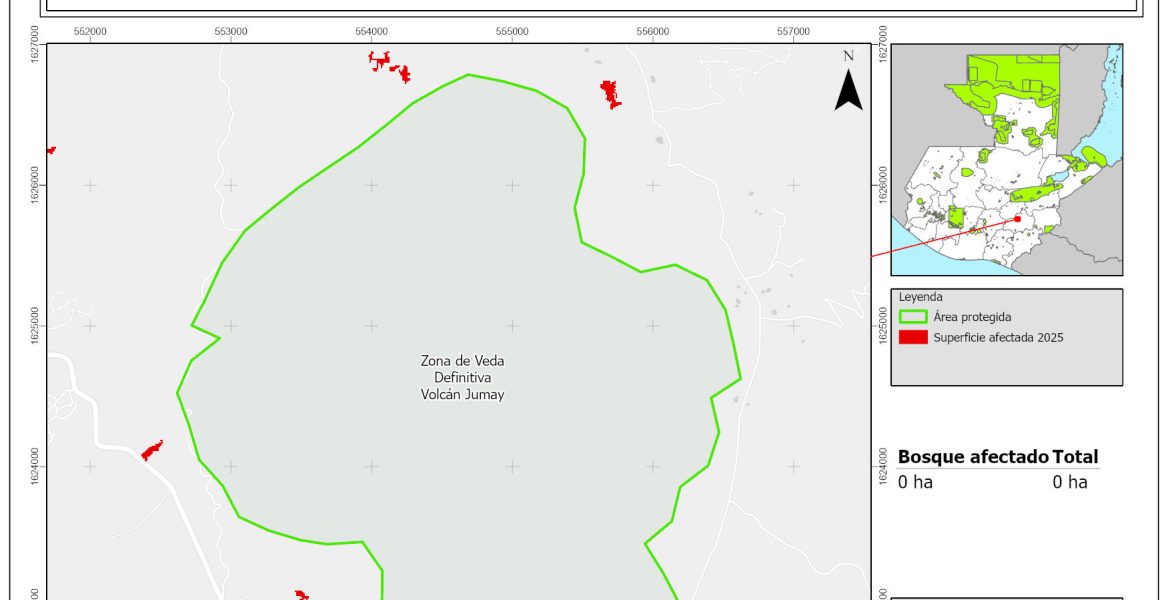The image size is (1170, 600).
Task: Click the Zona de Veda Definitiva Volcán Jumay label
Action: [462, 378]
